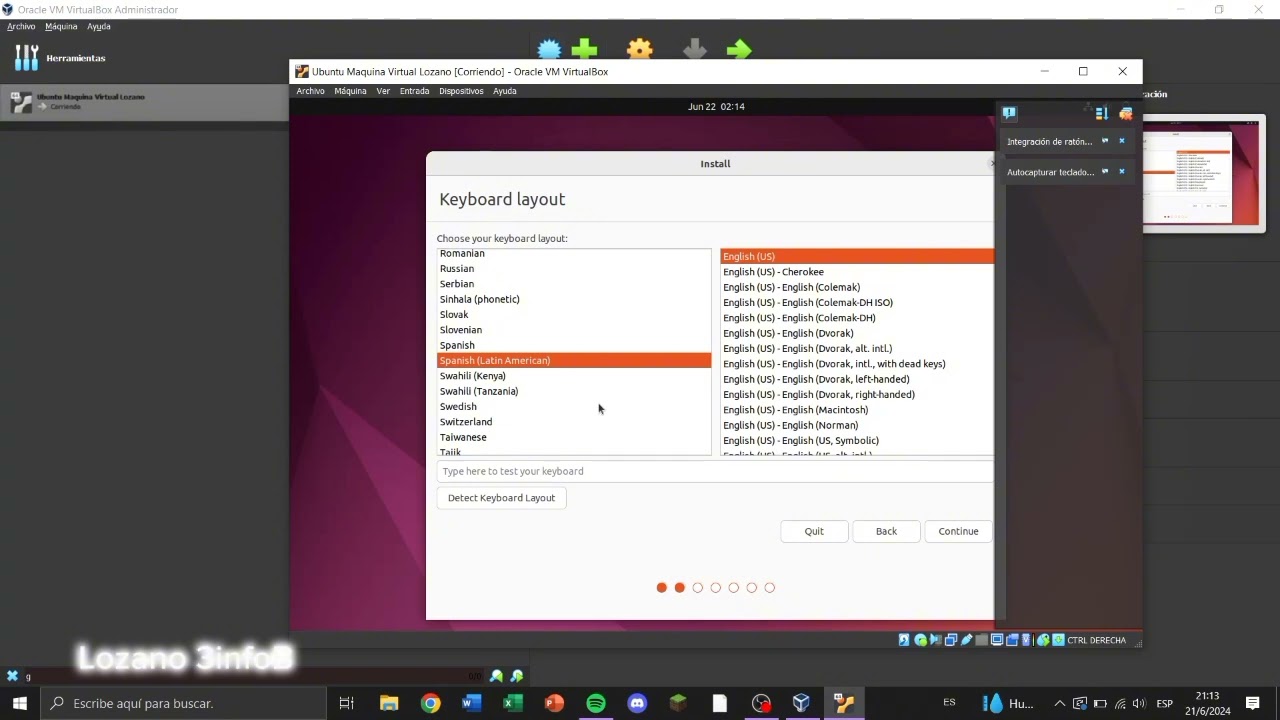Open Discord from the taskbar
Viewport: 1280px width, 720px height.
tap(637, 703)
